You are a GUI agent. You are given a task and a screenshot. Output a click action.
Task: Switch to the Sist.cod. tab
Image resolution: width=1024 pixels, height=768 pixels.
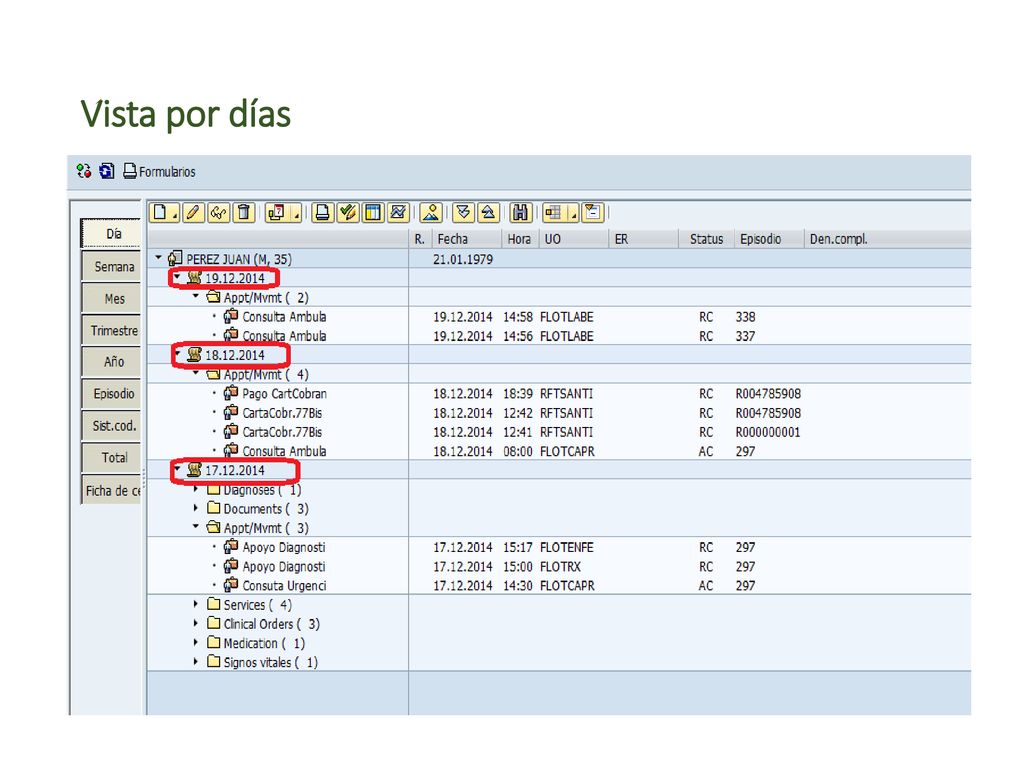point(111,426)
